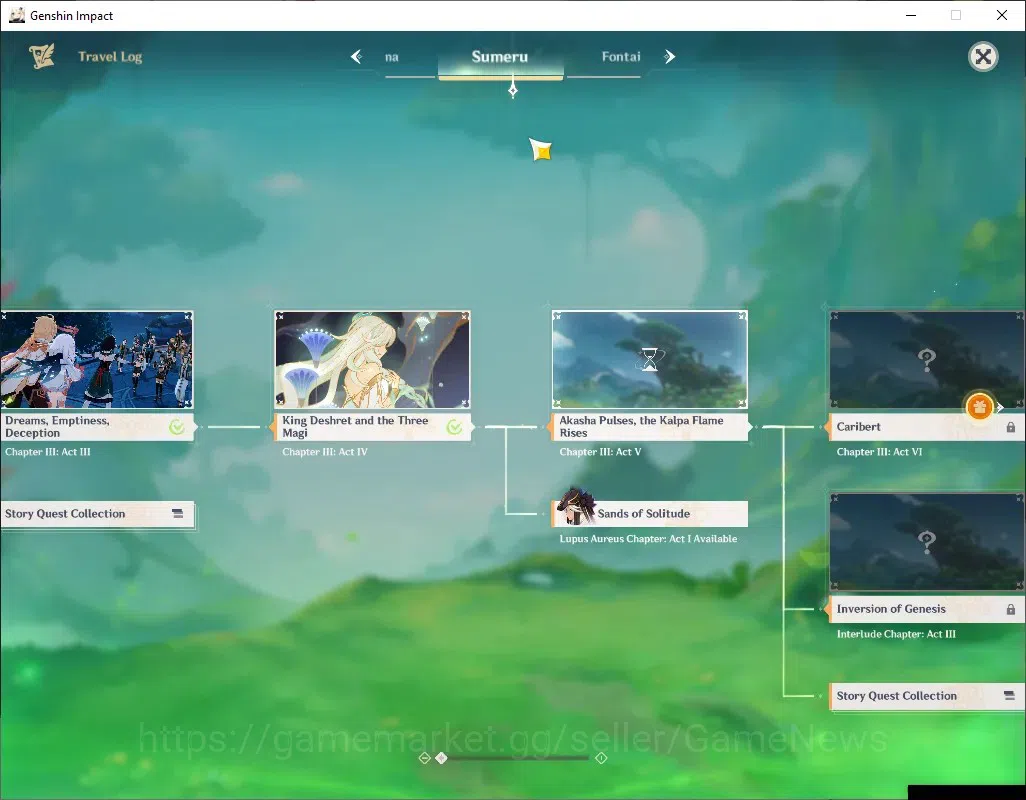Click the hourglass icon on Akasha Pulses image
This screenshot has height=800, width=1026.
tap(650, 360)
